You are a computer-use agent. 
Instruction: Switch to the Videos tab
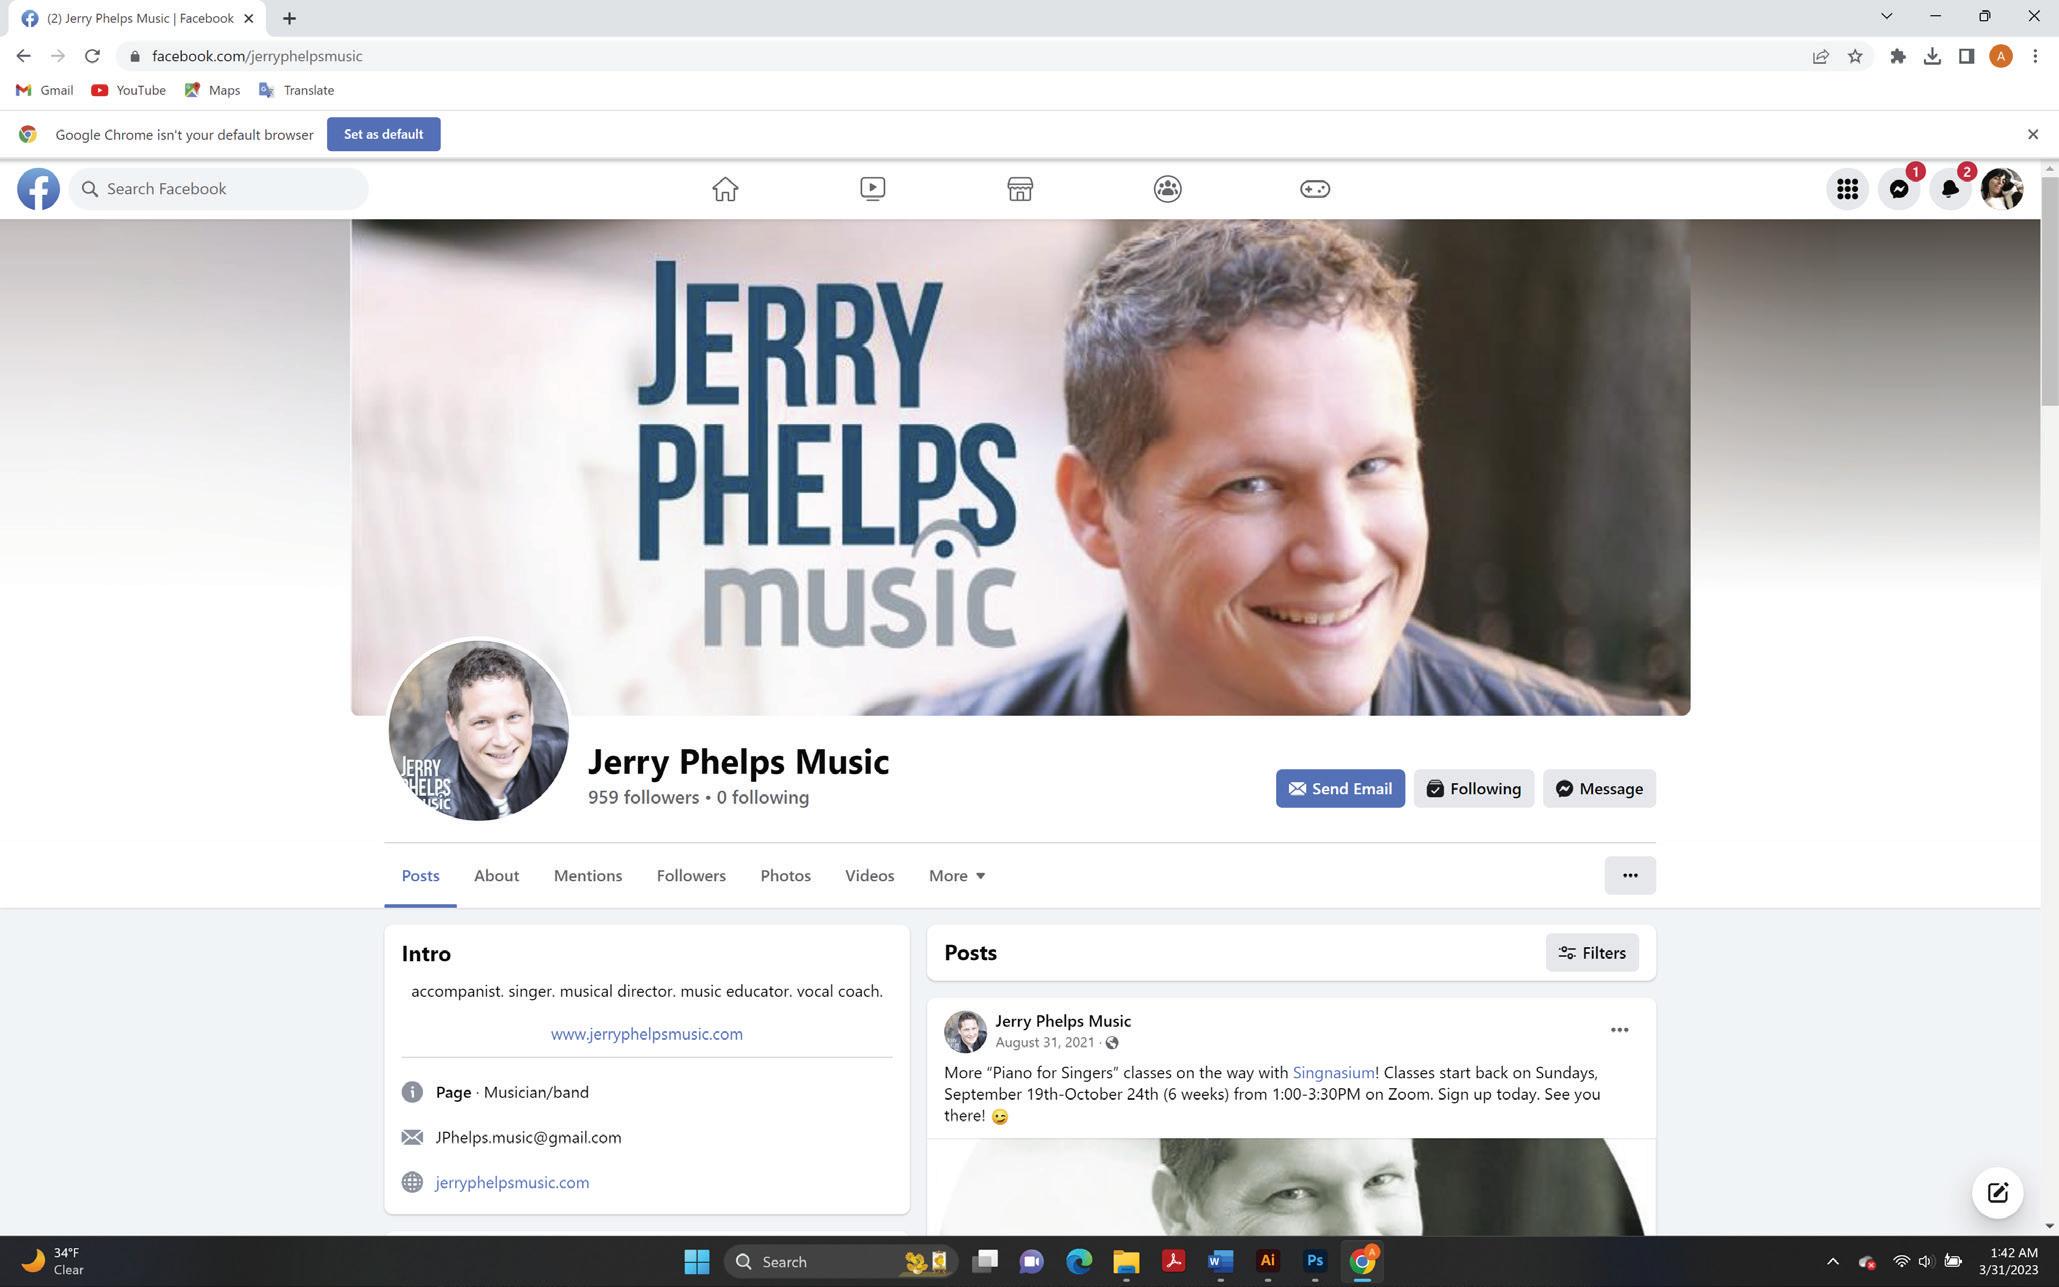point(869,876)
